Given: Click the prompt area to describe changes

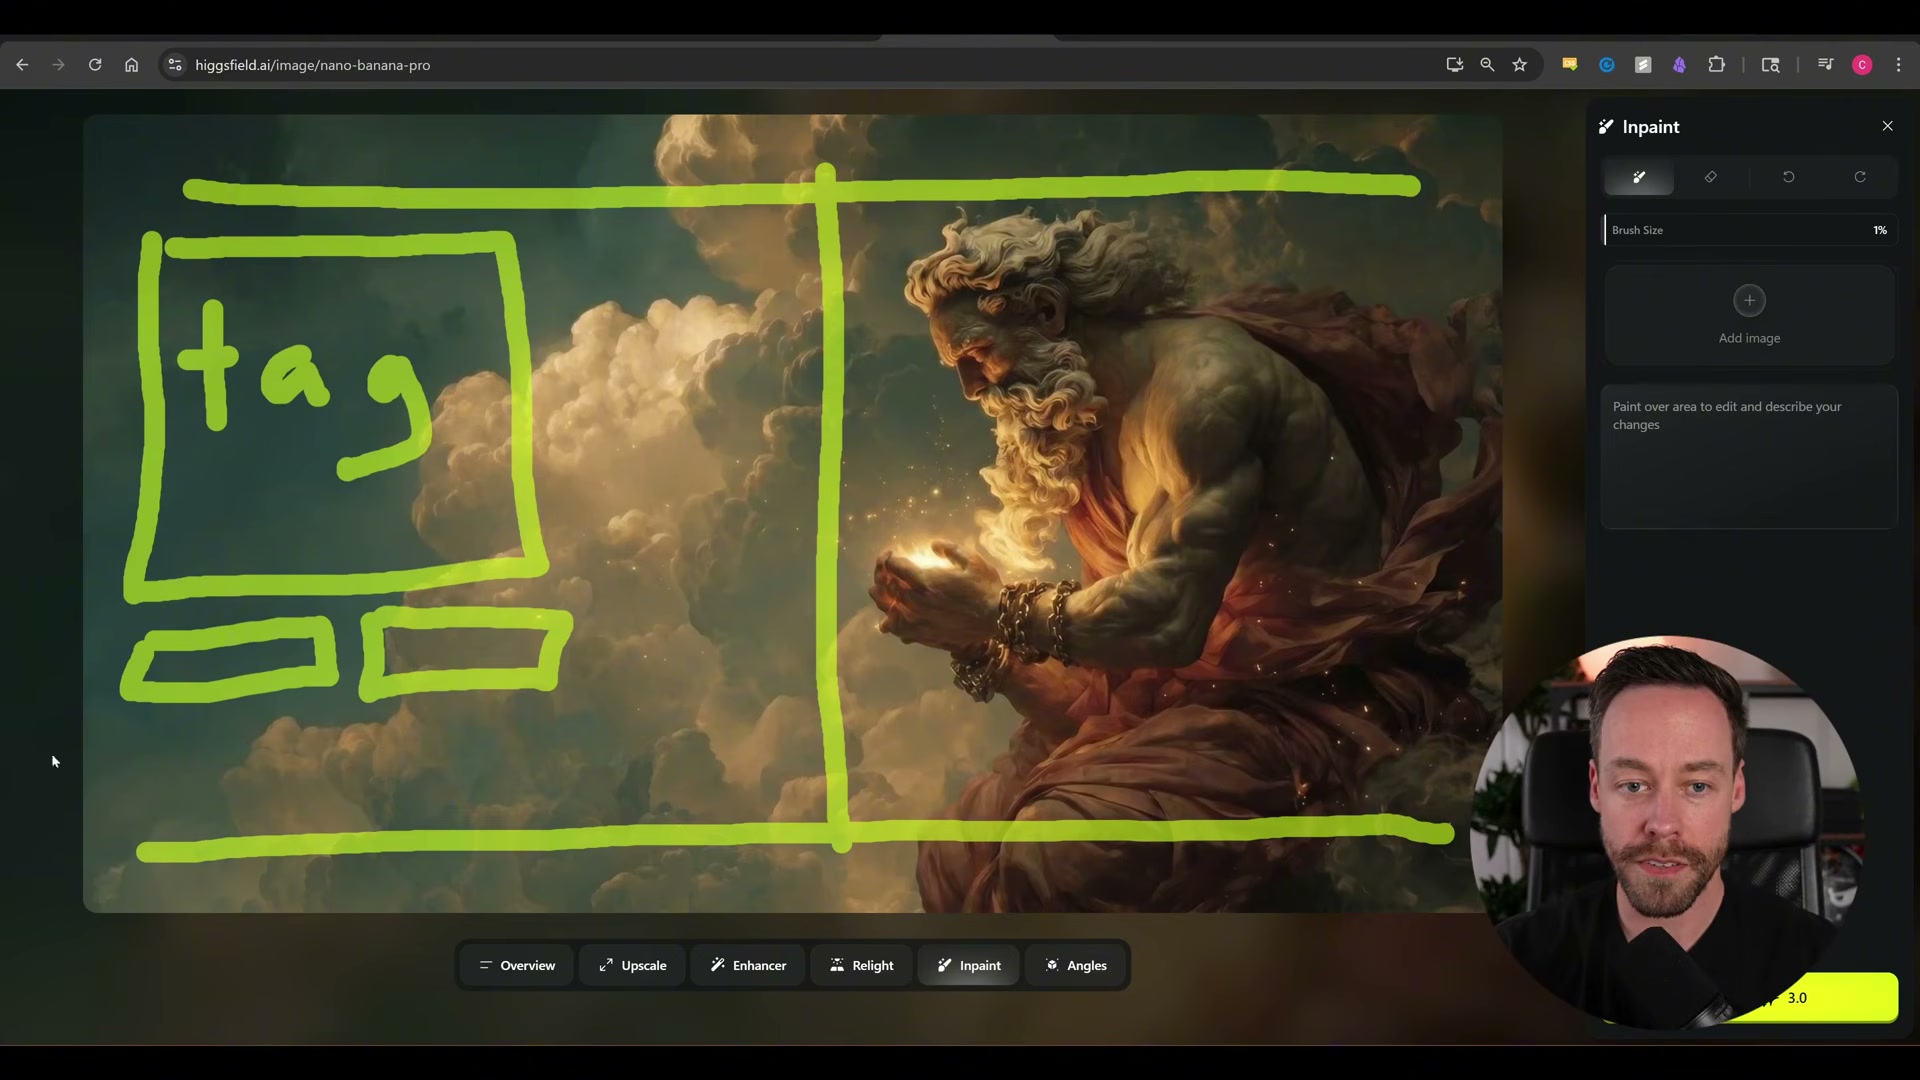Looking at the screenshot, I should [x=1747, y=455].
